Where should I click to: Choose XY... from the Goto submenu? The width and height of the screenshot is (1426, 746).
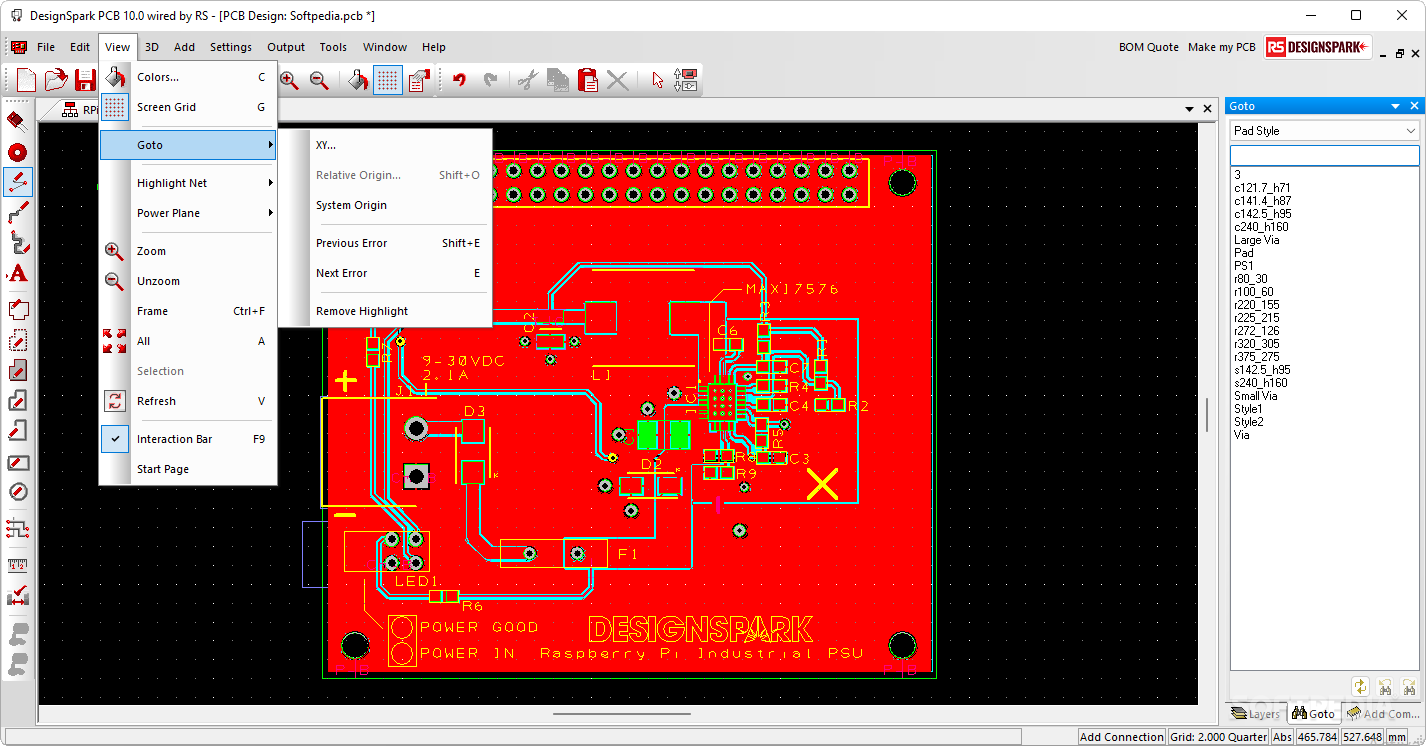click(385, 145)
